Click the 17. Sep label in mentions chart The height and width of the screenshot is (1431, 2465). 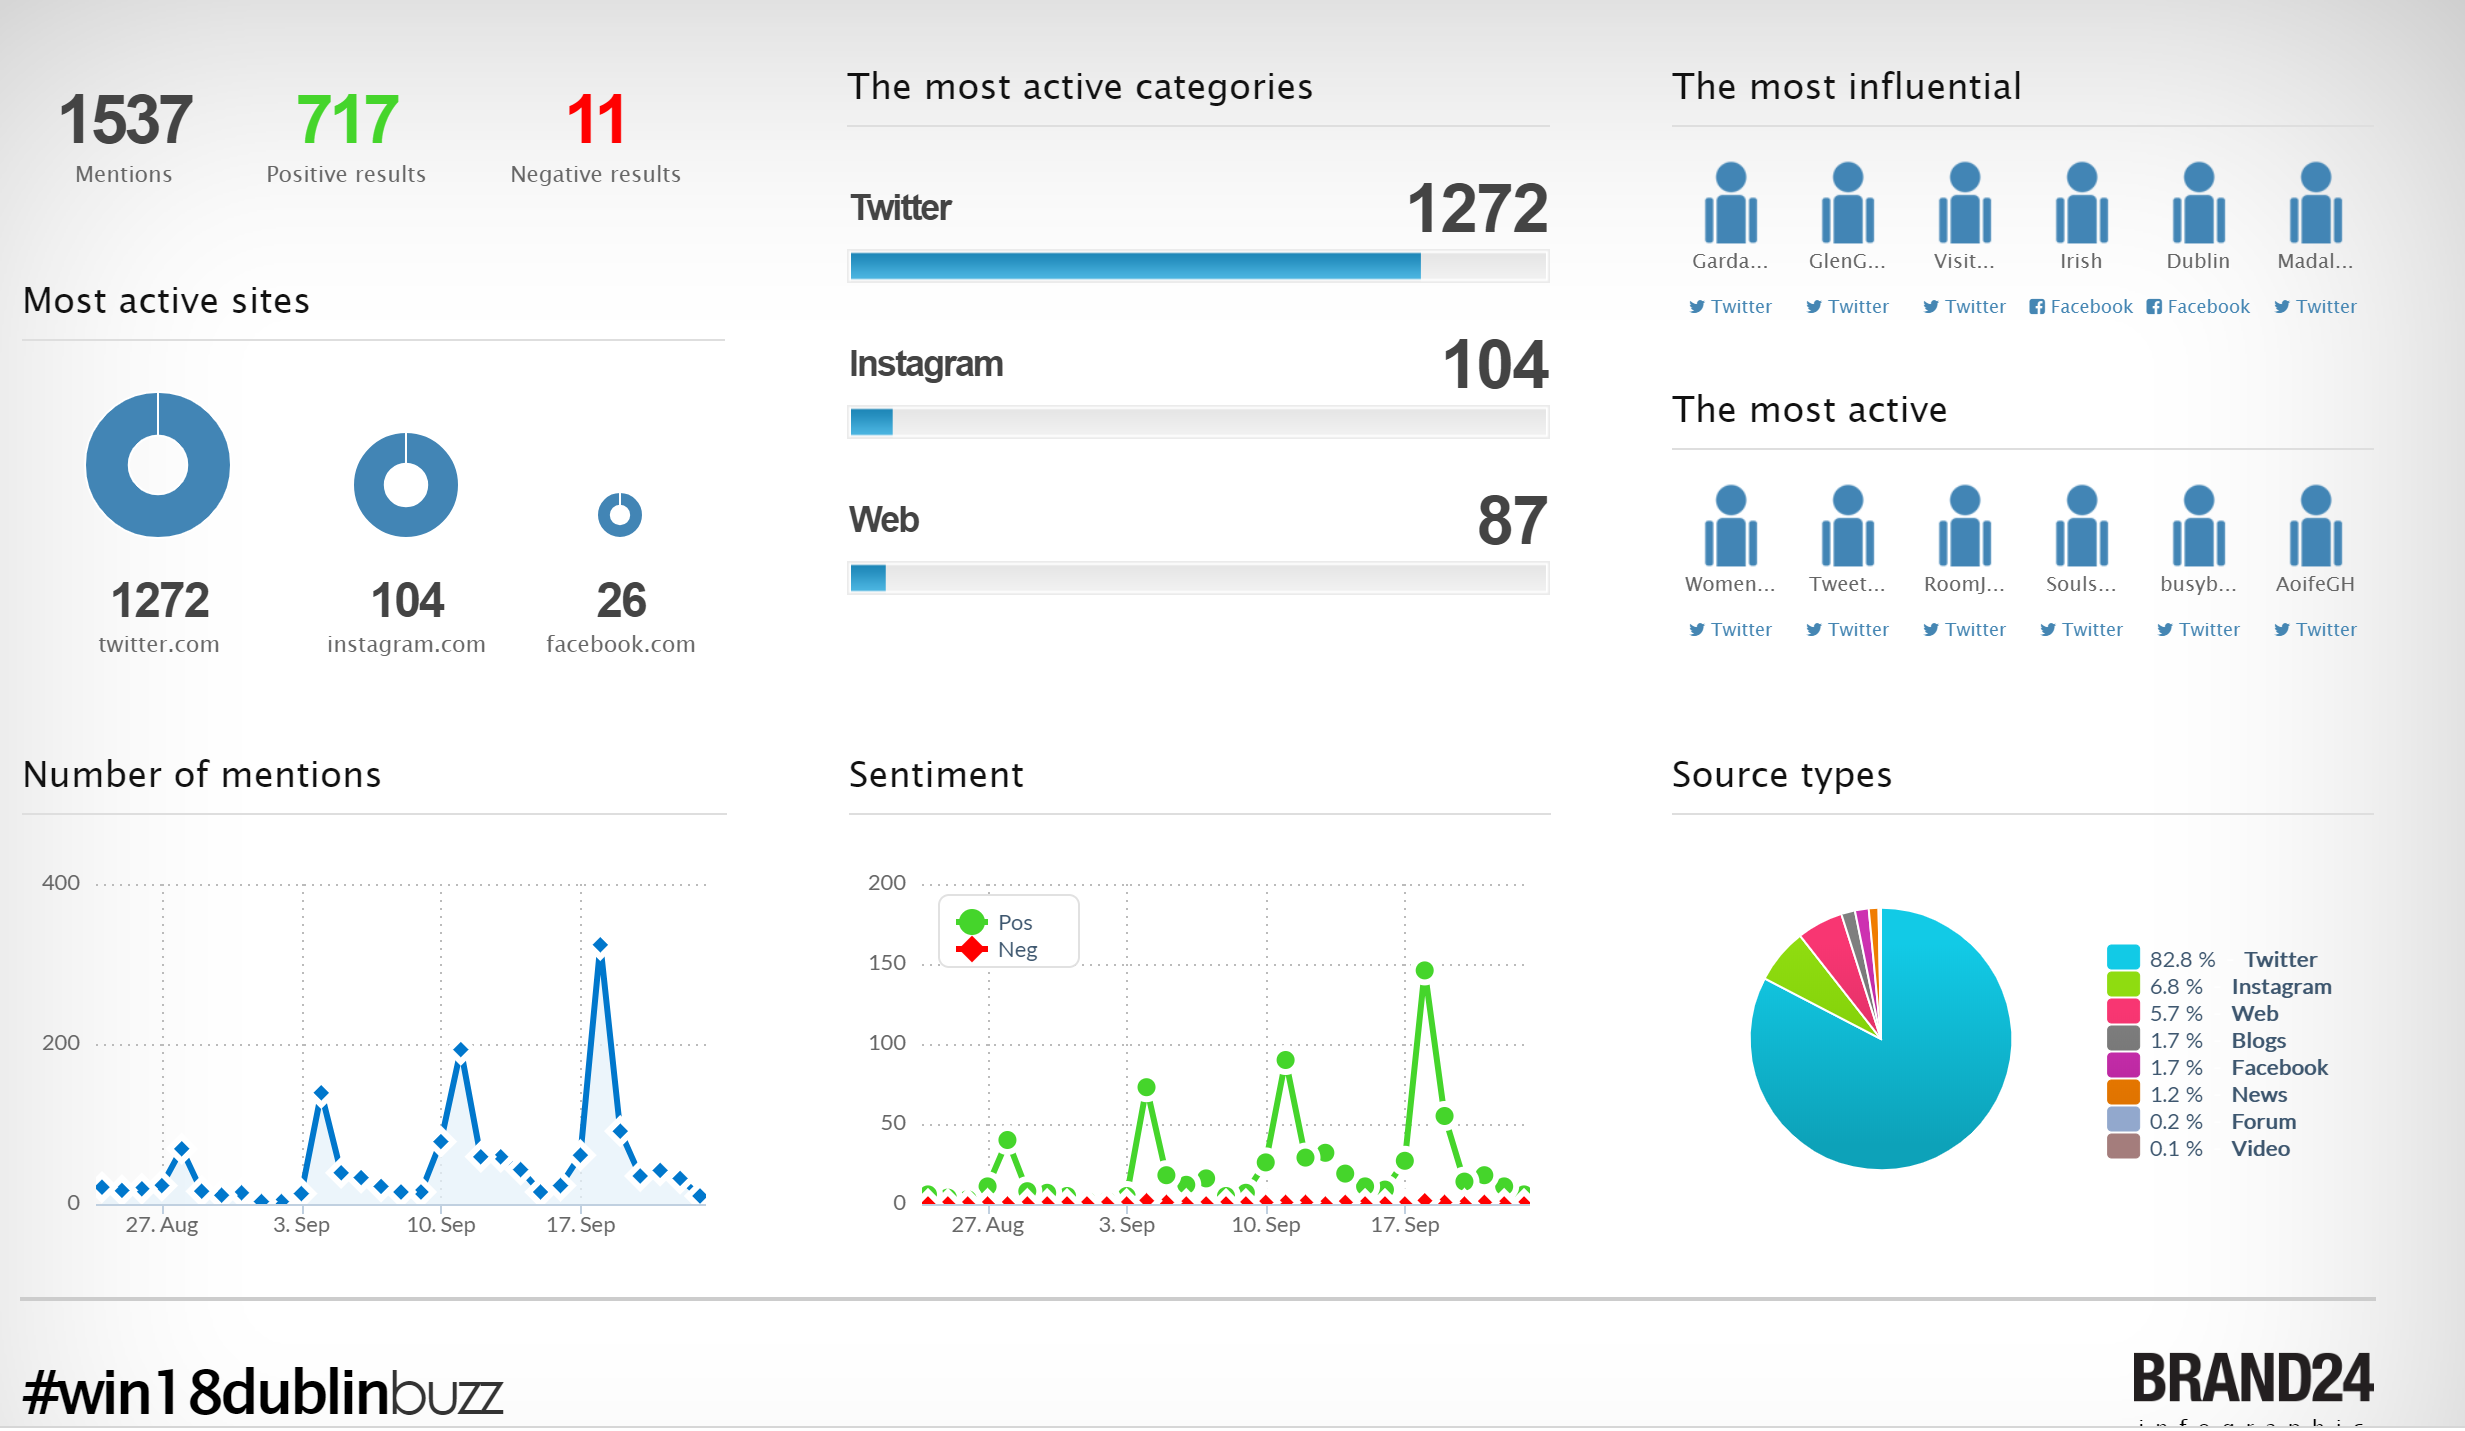(x=580, y=1224)
